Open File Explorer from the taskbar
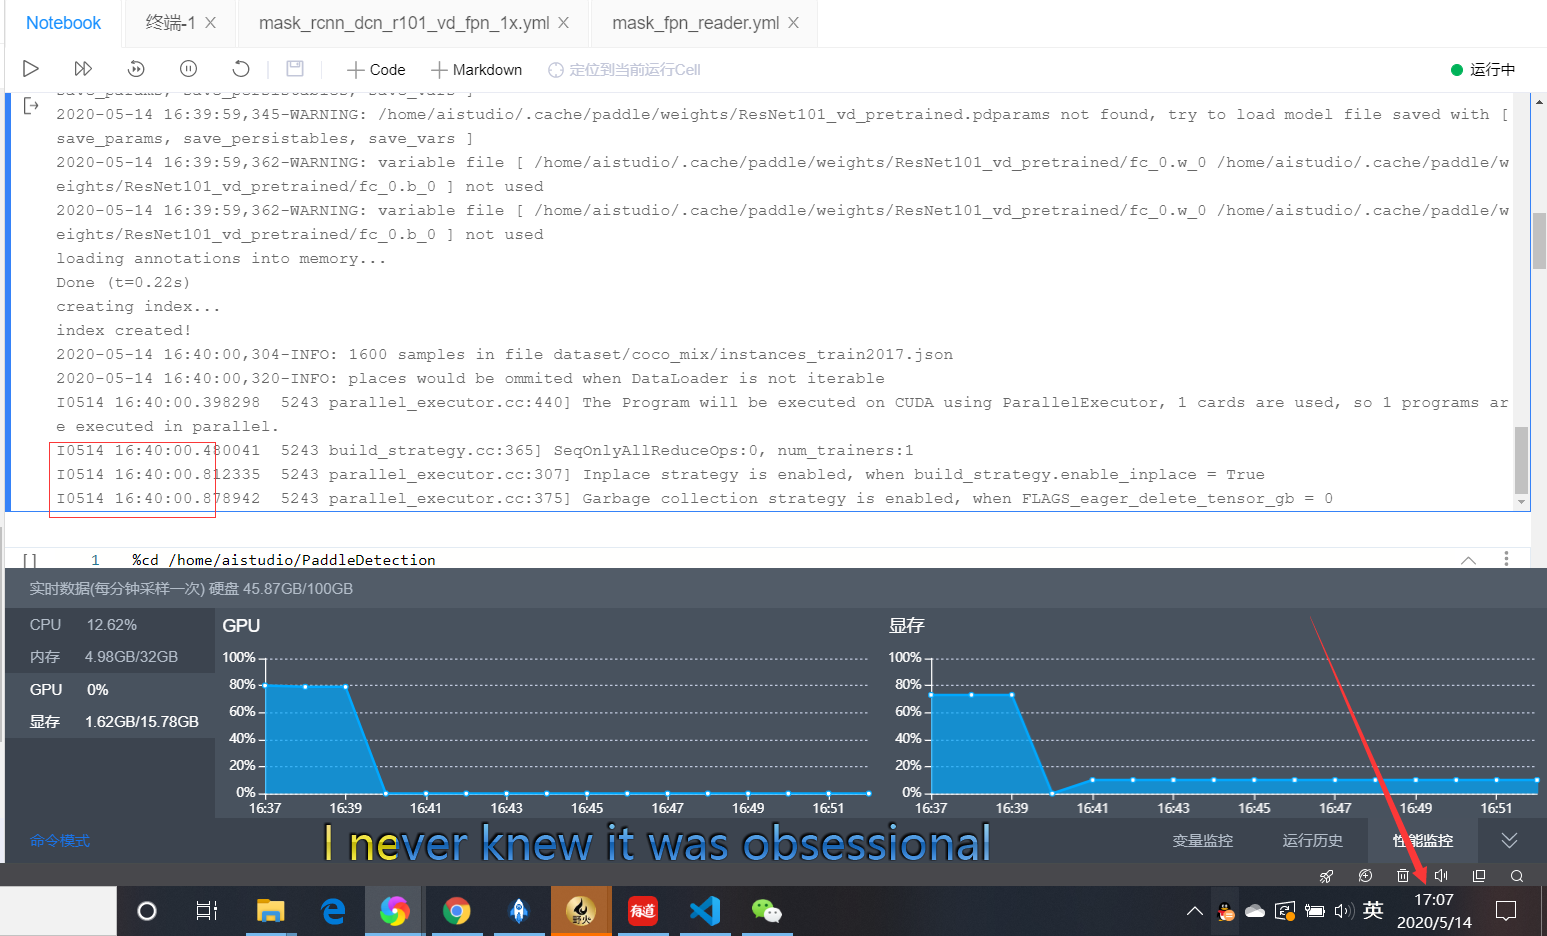 [x=270, y=911]
